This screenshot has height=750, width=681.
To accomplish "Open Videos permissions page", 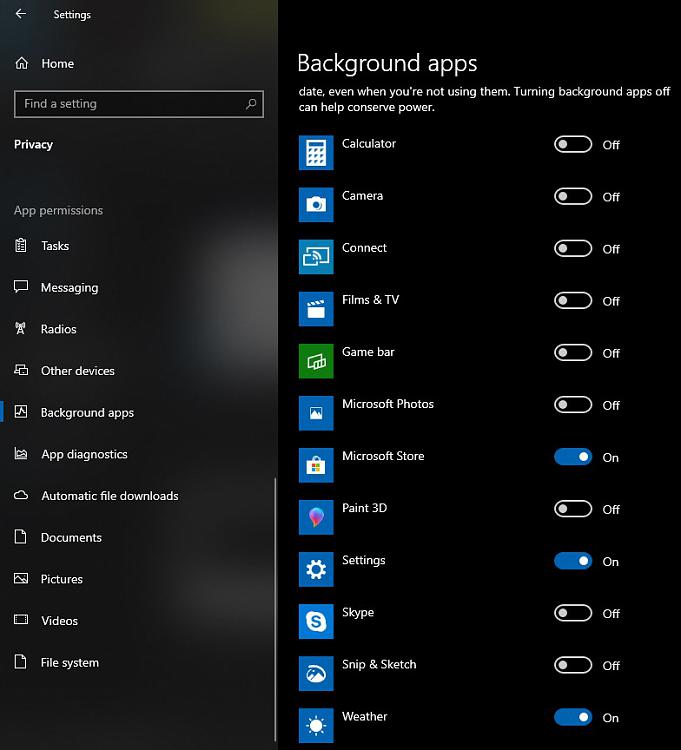I will pyautogui.click(x=59, y=621).
